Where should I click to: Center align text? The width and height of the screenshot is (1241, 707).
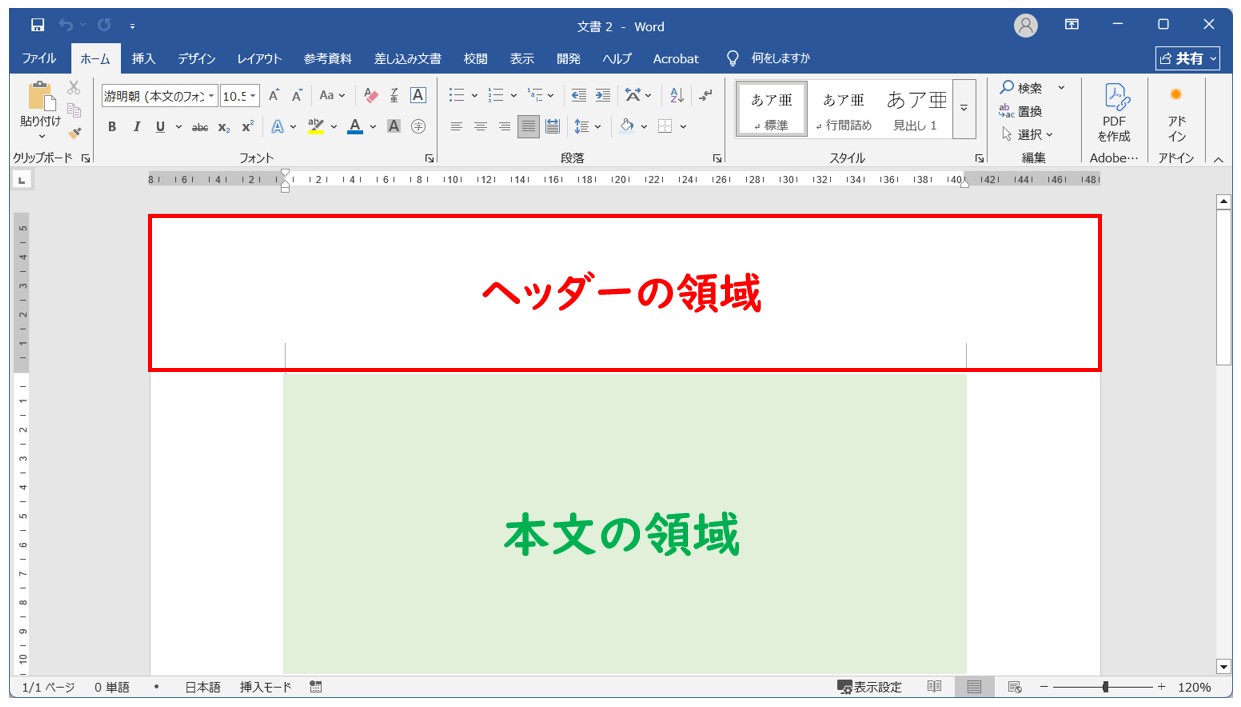click(x=481, y=127)
